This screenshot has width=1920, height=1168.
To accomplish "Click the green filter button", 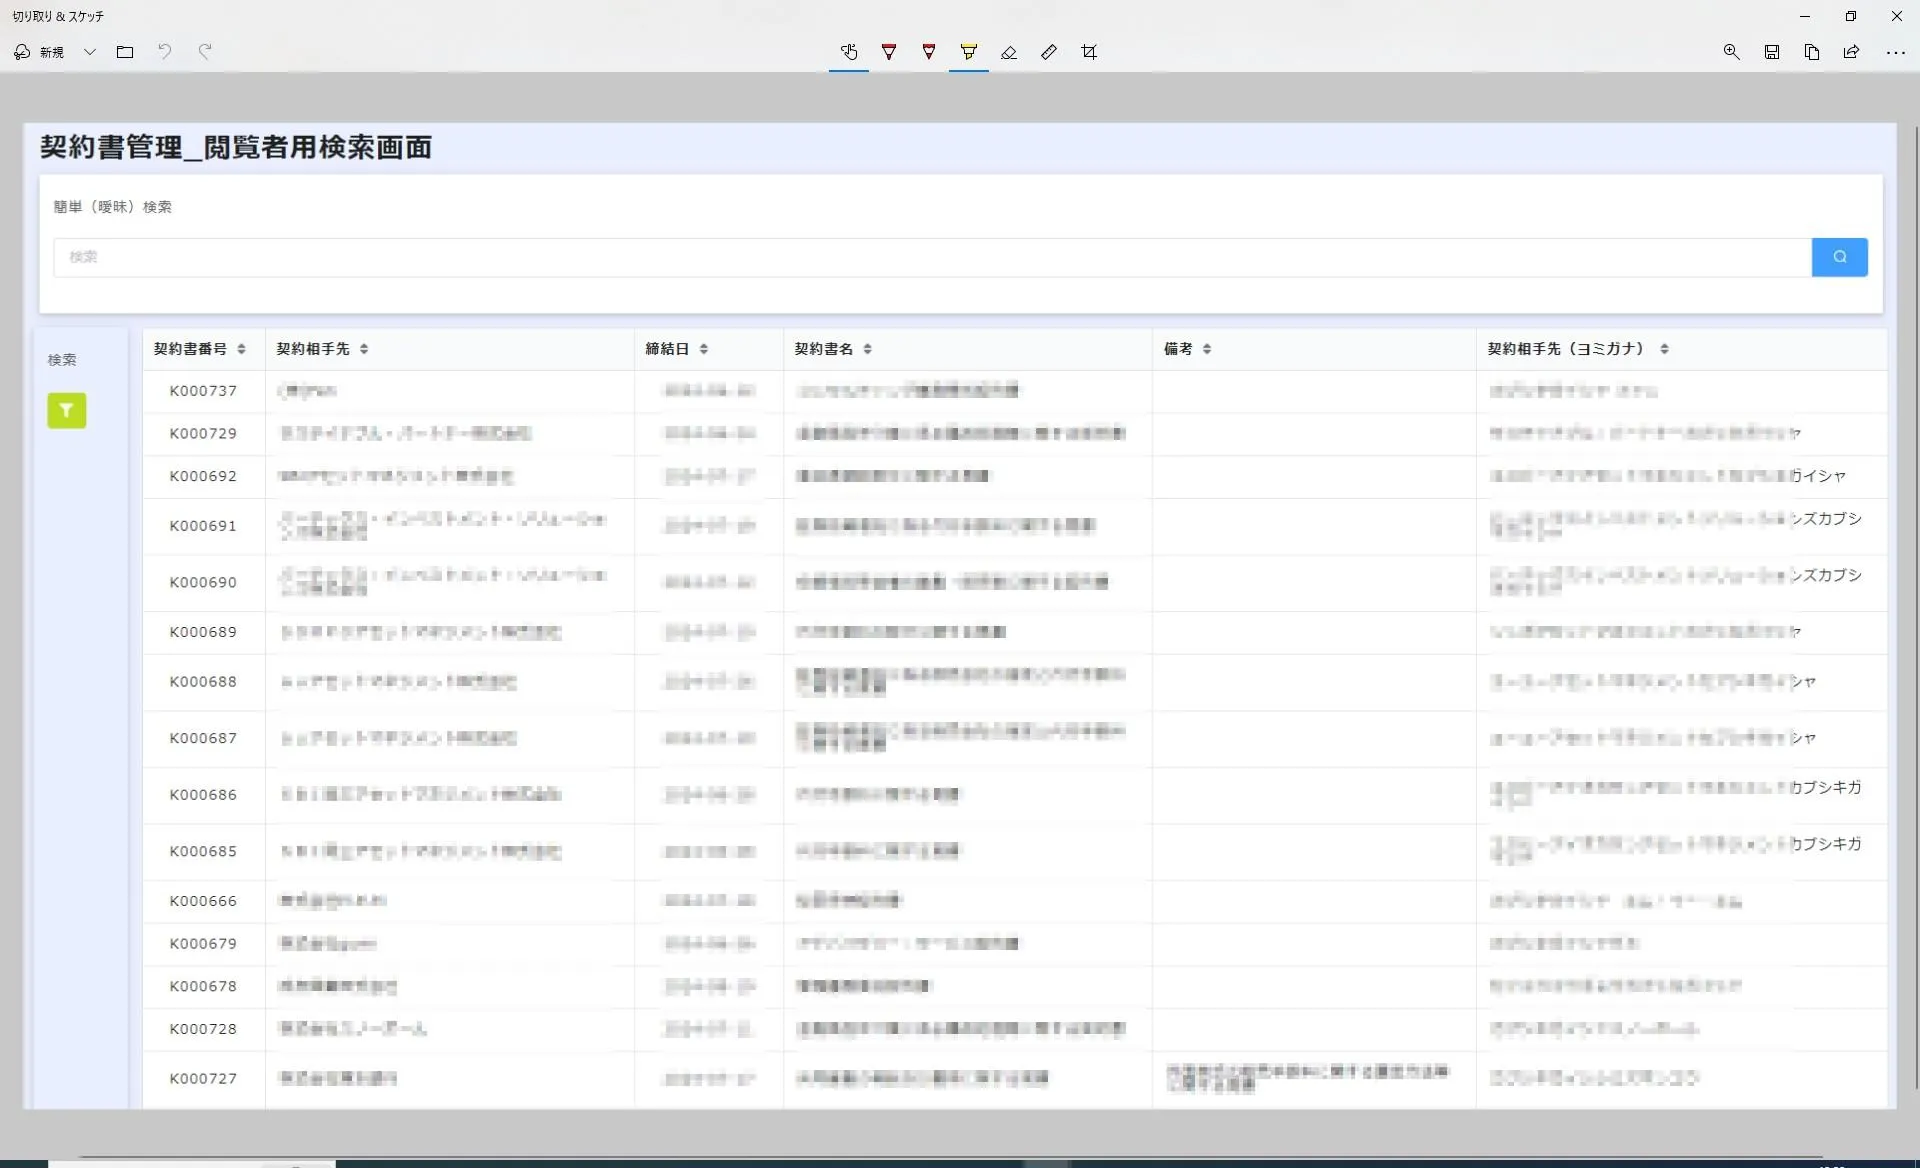I will [66, 410].
